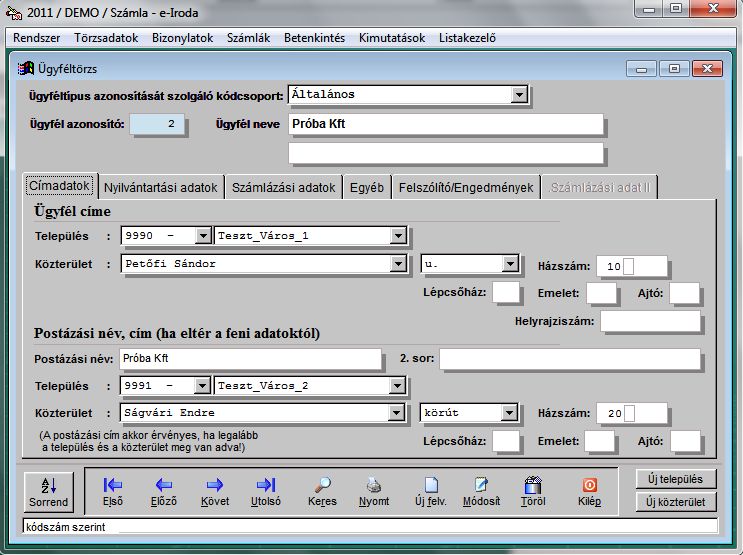743x555 pixels.
Task: Go to previous record with Előző
Action: point(163,491)
